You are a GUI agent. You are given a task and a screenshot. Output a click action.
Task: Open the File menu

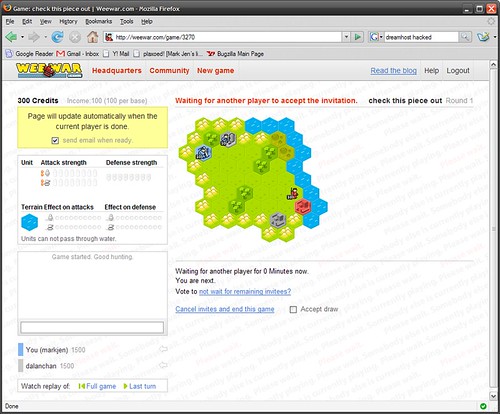[10, 21]
